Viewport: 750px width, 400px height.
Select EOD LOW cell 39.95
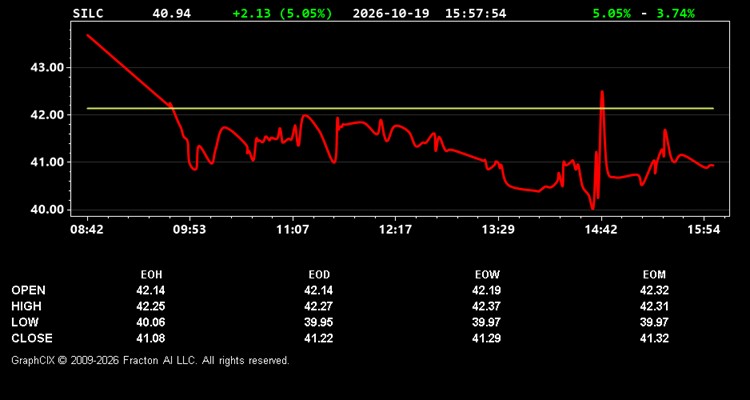coord(319,322)
